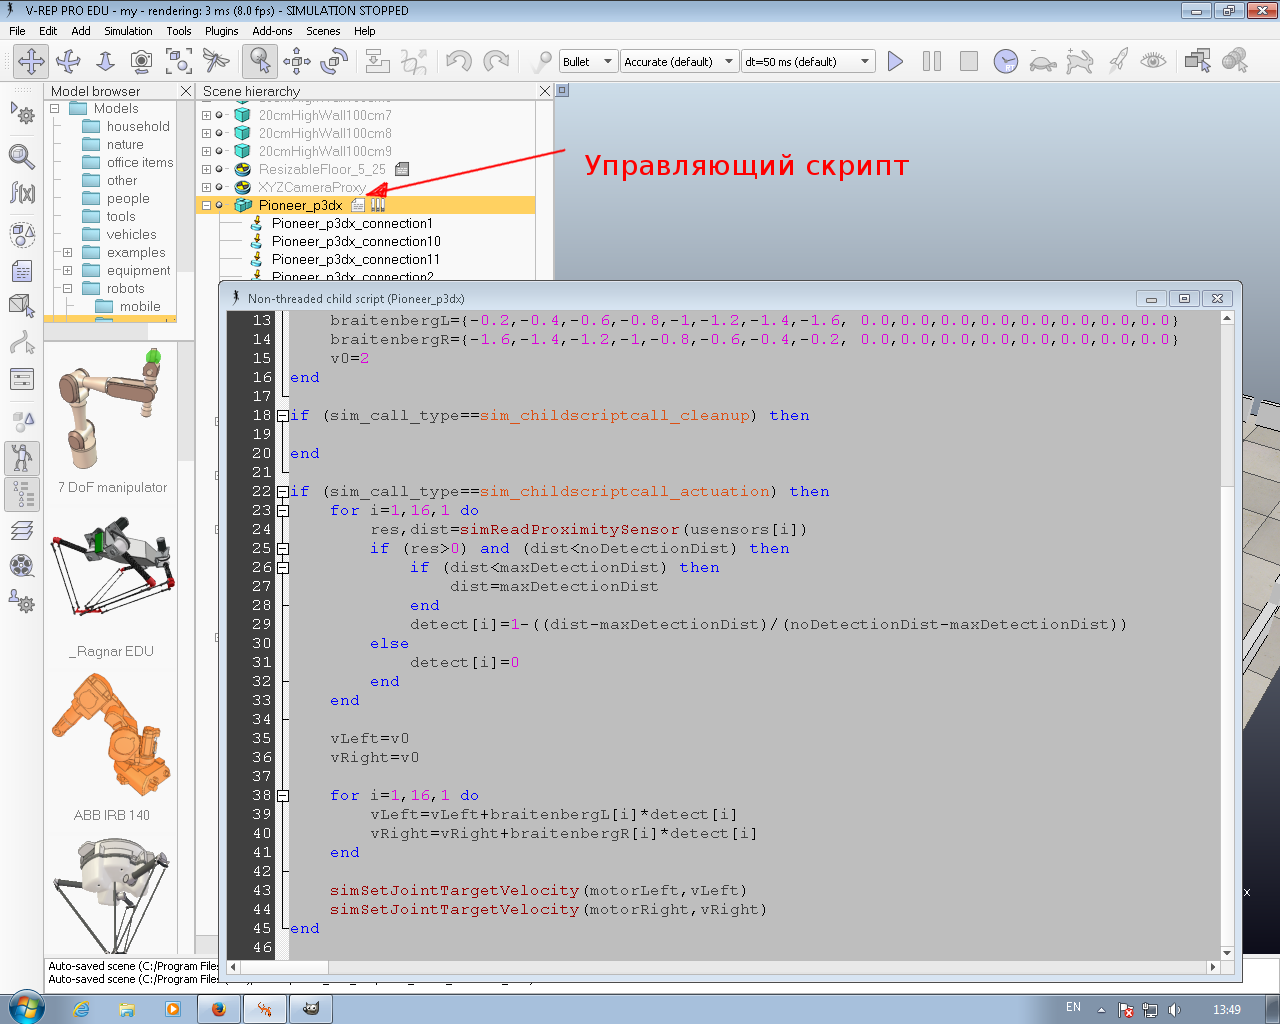1280x1024 pixels.
Task: Collapse the robots folder
Action: click(x=67, y=289)
